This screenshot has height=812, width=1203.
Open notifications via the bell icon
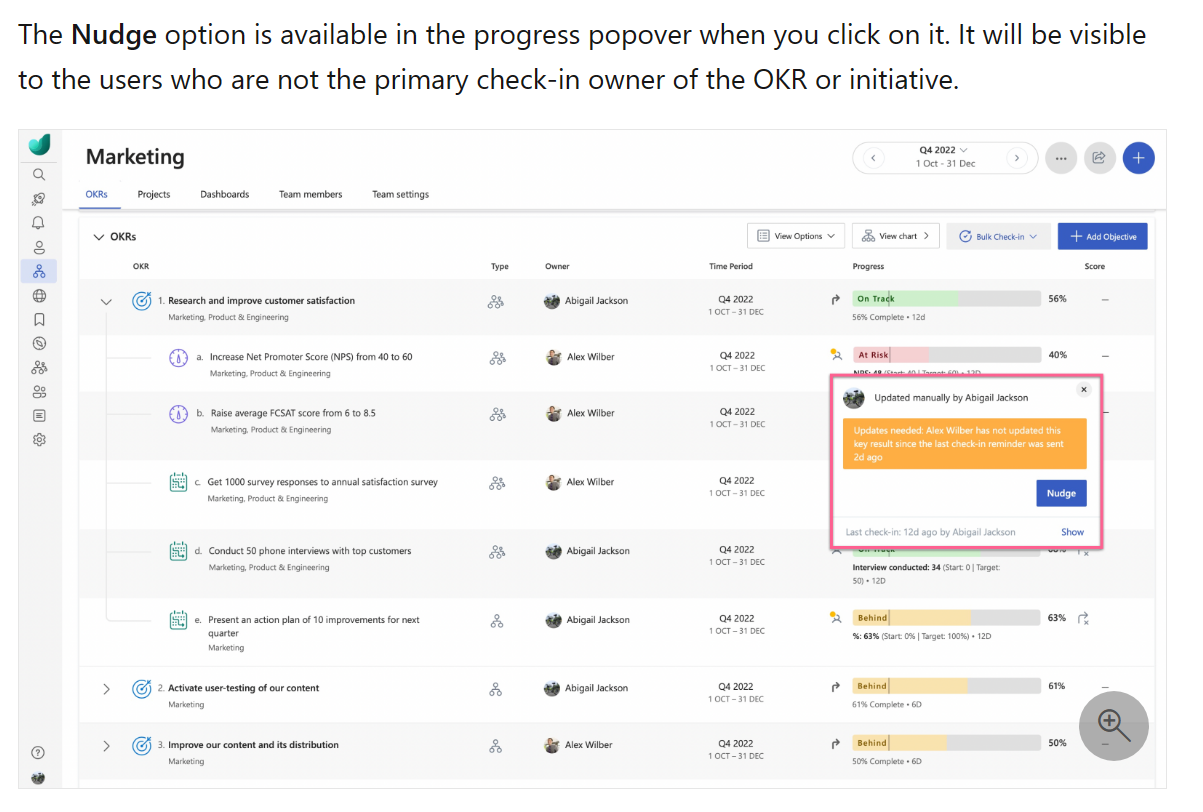(x=38, y=222)
